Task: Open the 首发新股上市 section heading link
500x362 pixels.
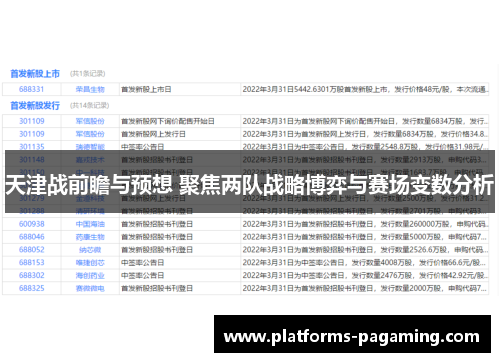Action: 35,74
